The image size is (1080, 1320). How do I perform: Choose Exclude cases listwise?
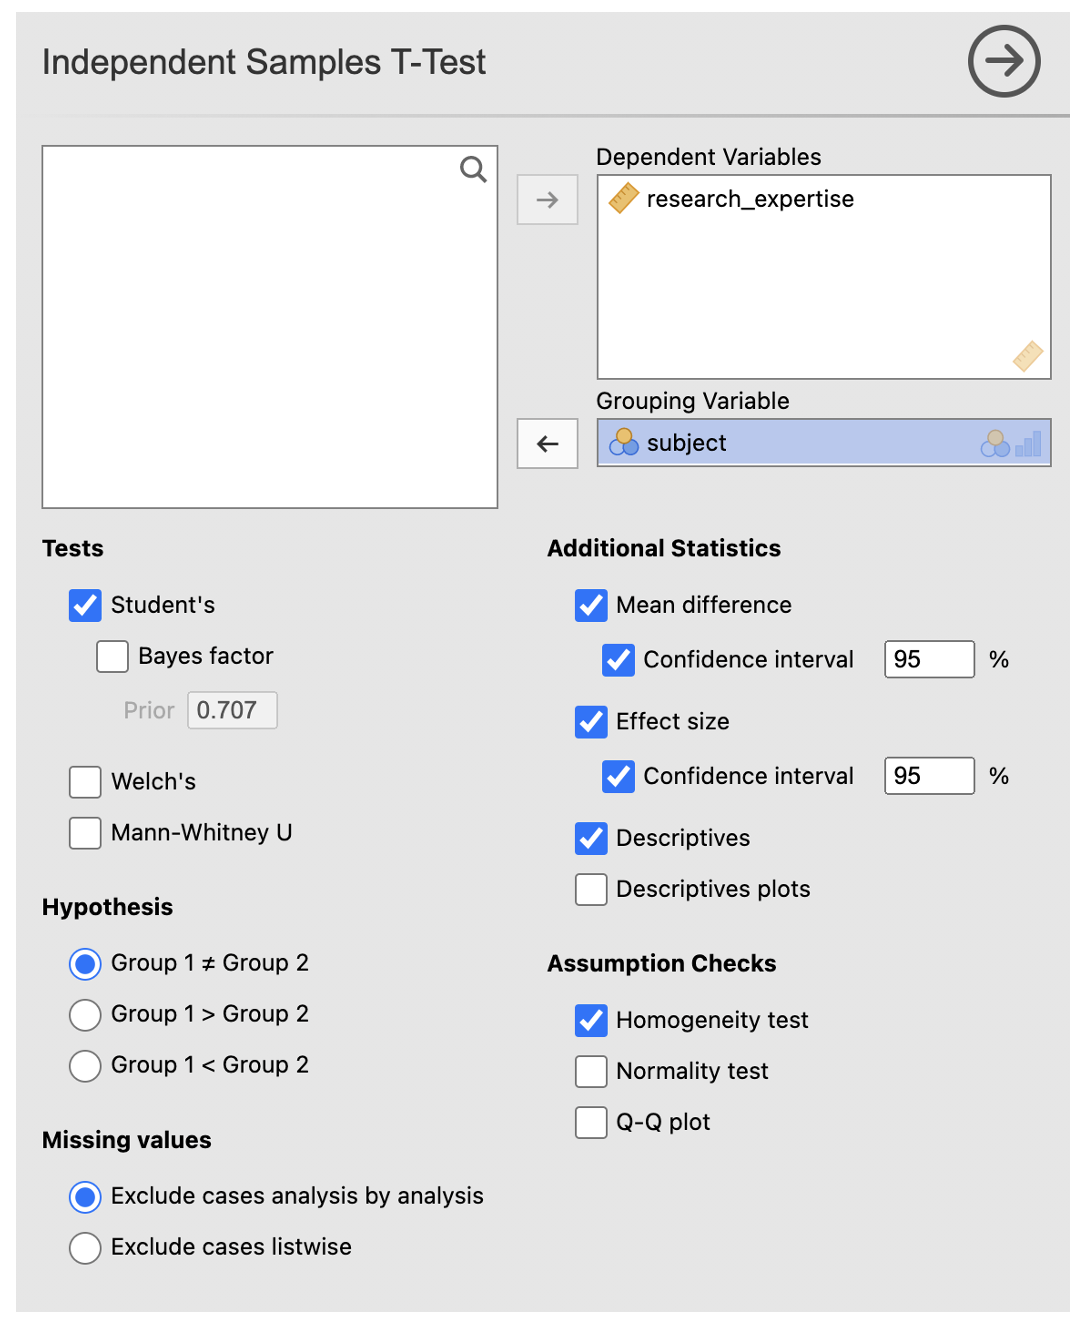tap(85, 1248)
